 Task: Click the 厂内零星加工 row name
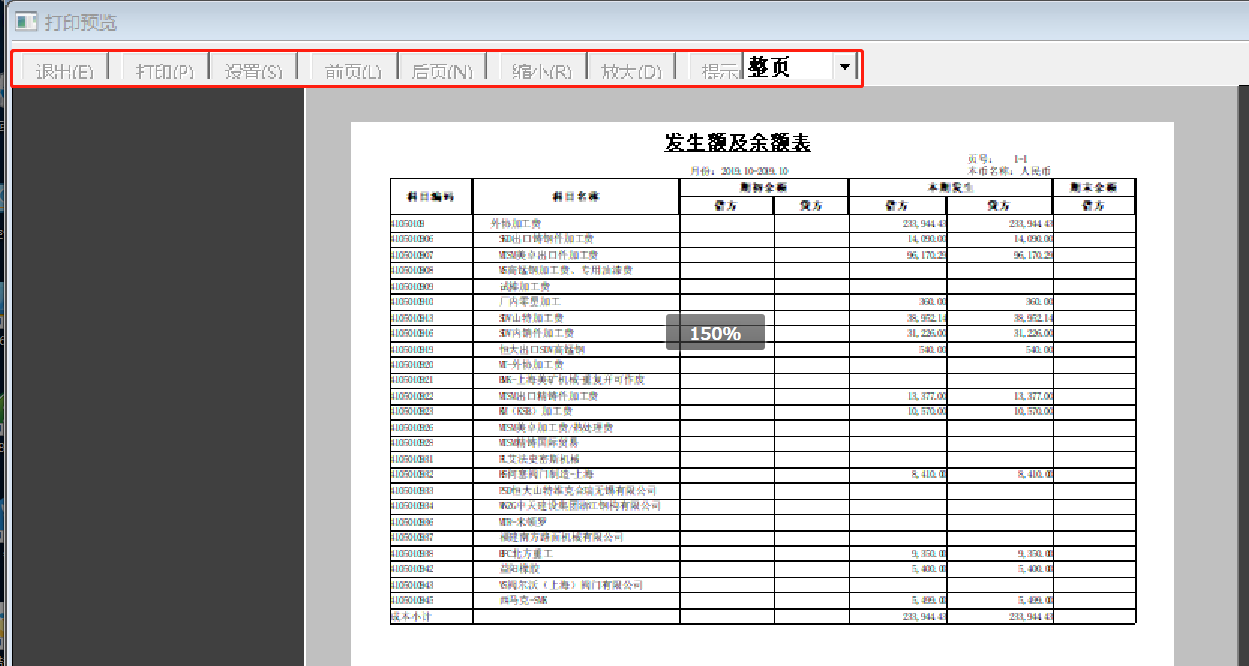(530, 301)
